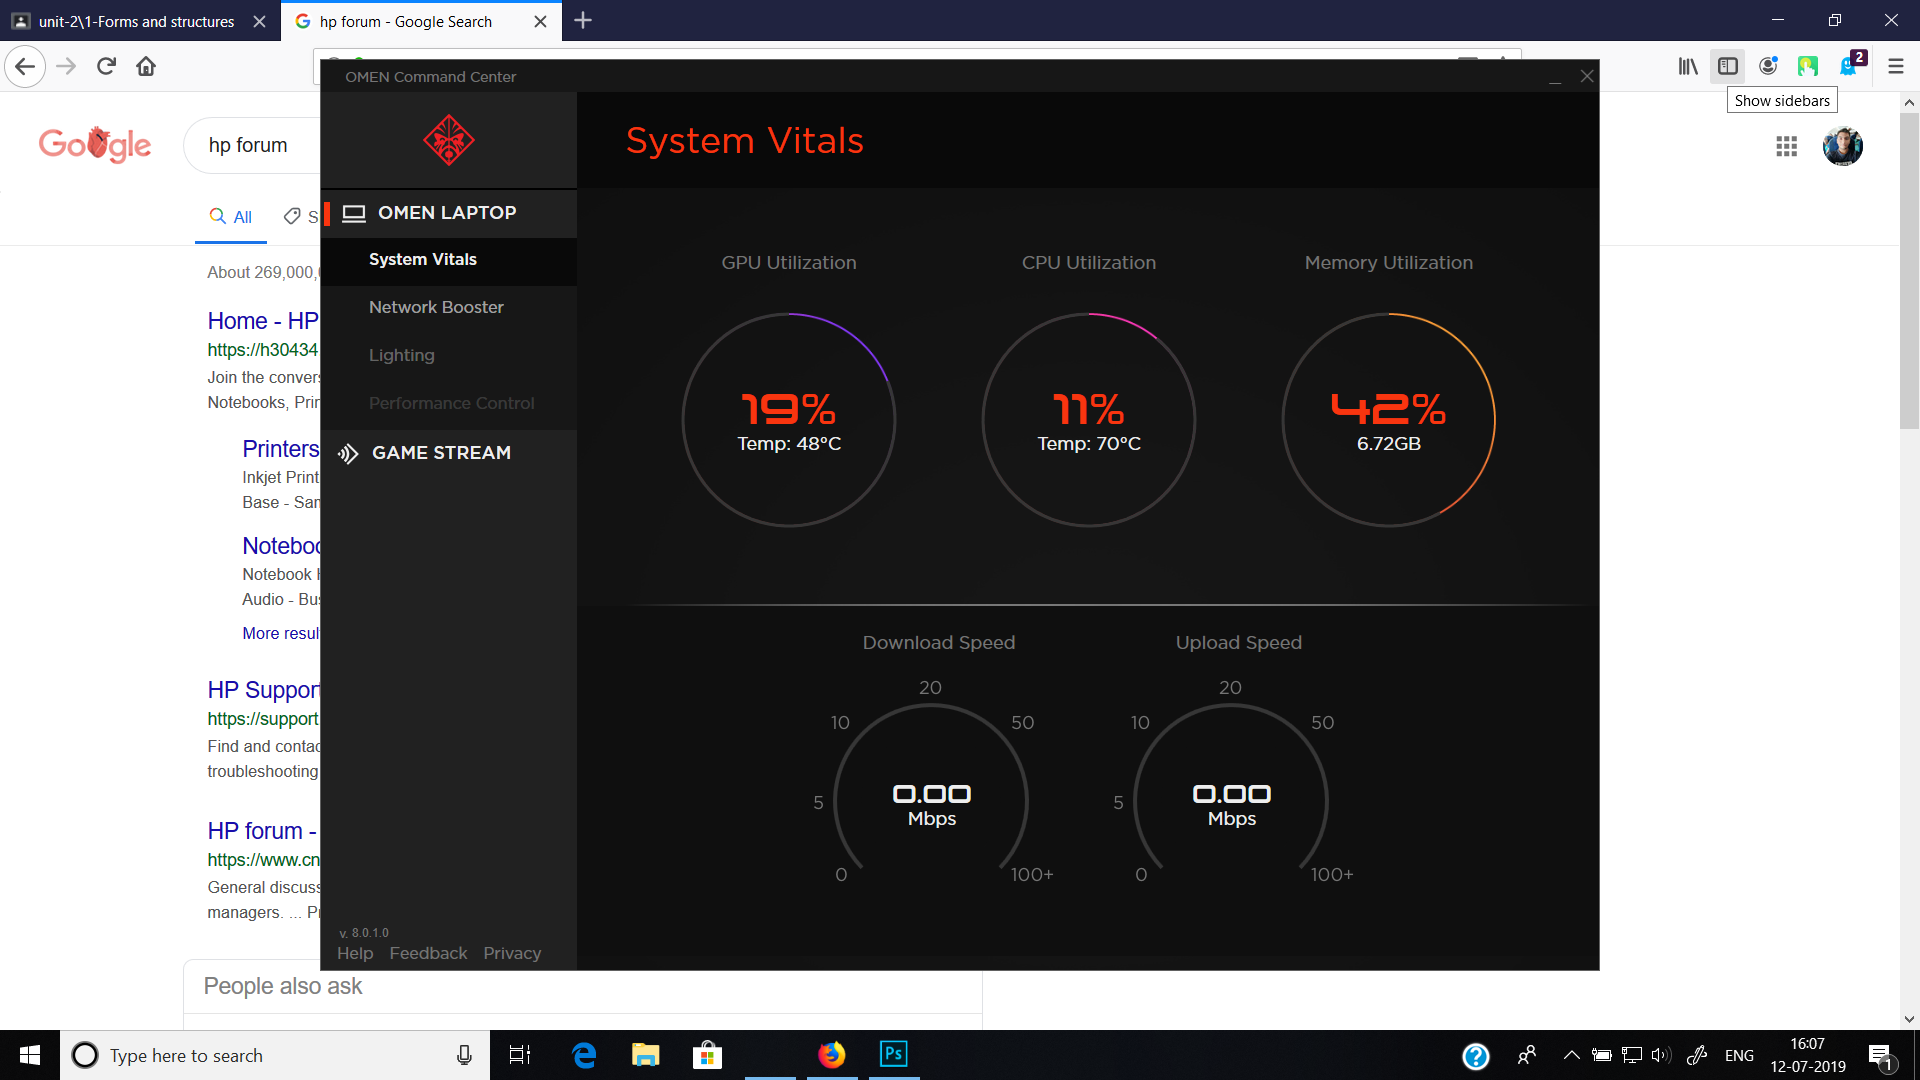Click the Type here to search box
This screenshot has width=1920, height=1080.
coord(275,1055)
